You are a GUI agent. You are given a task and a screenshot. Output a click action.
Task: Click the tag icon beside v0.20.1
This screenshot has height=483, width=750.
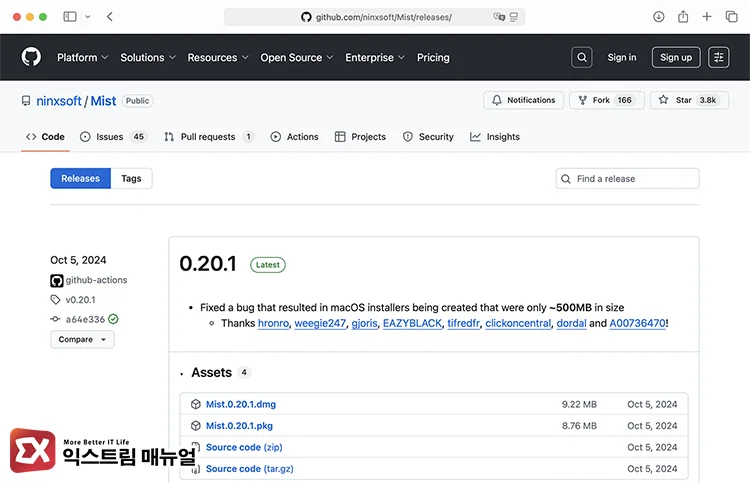pos(55,300)
